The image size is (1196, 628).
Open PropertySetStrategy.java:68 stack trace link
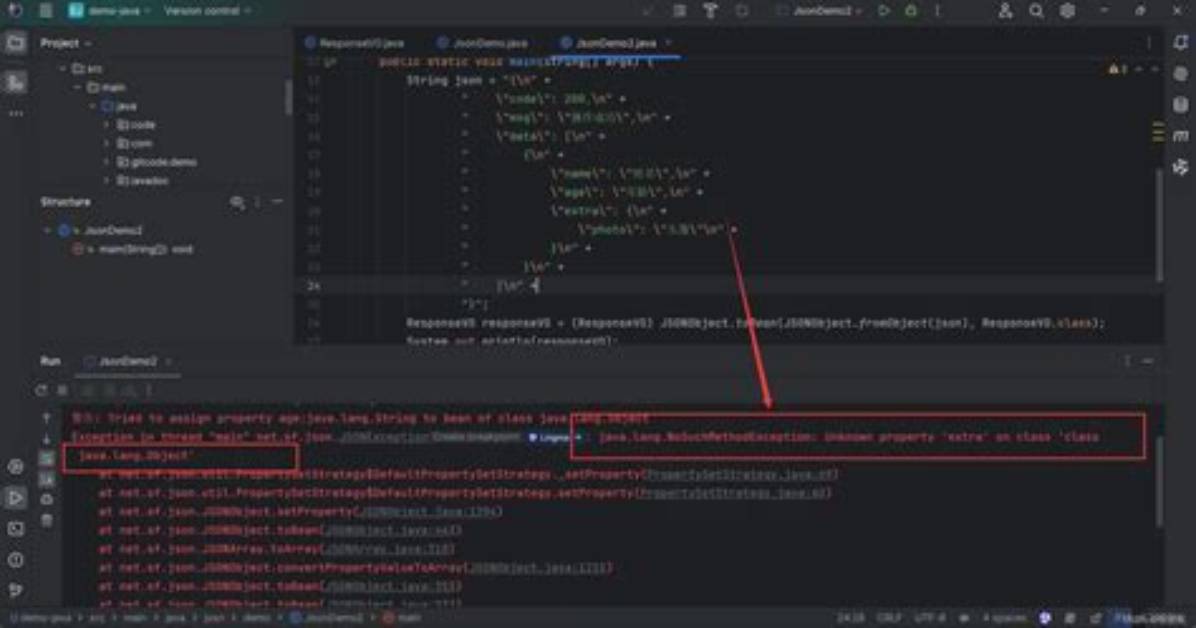coord(741,474)
